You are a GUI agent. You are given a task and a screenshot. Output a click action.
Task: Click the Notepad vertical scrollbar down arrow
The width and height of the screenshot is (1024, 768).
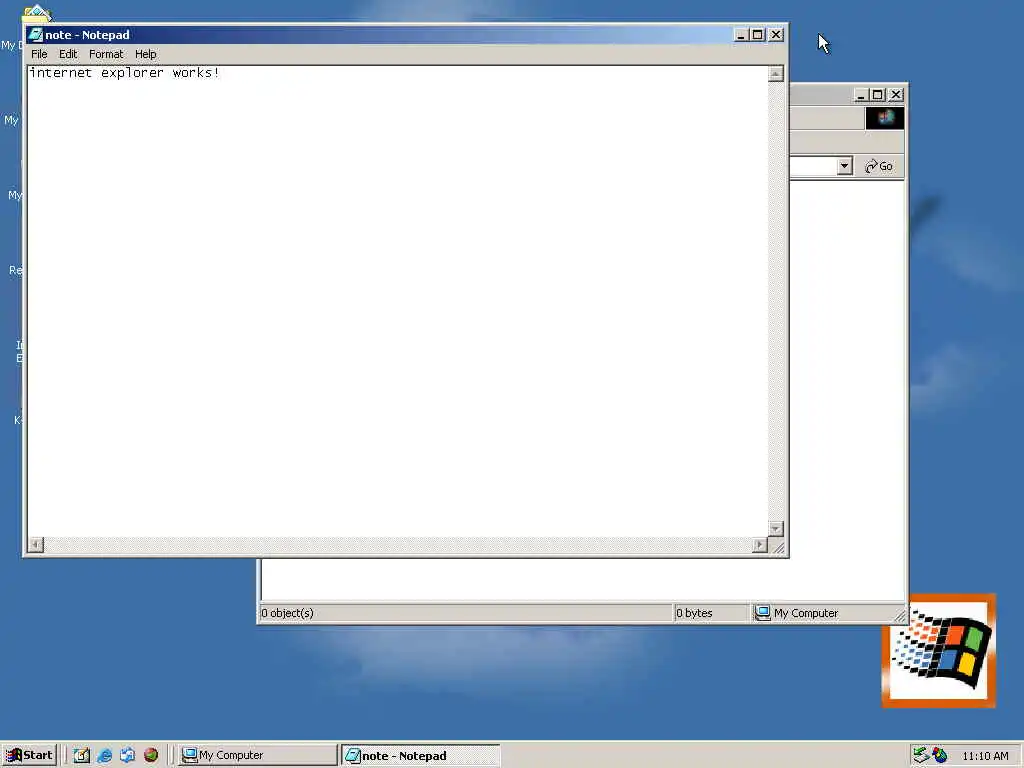point(776,529)
